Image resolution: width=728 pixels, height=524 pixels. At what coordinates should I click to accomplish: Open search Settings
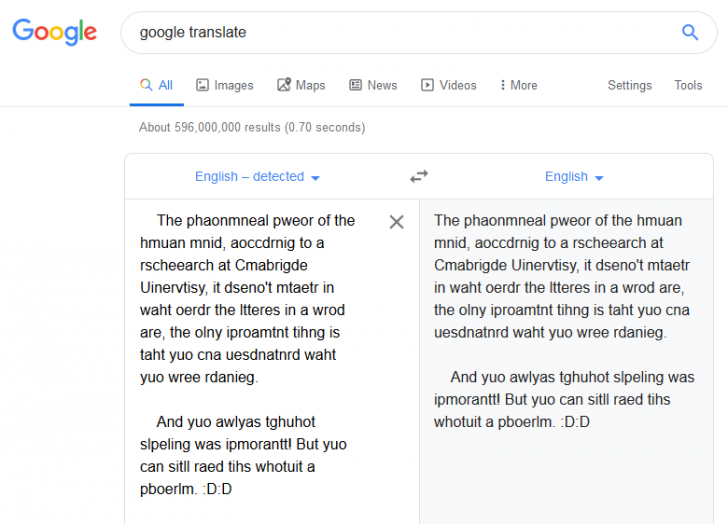(630, 85)
